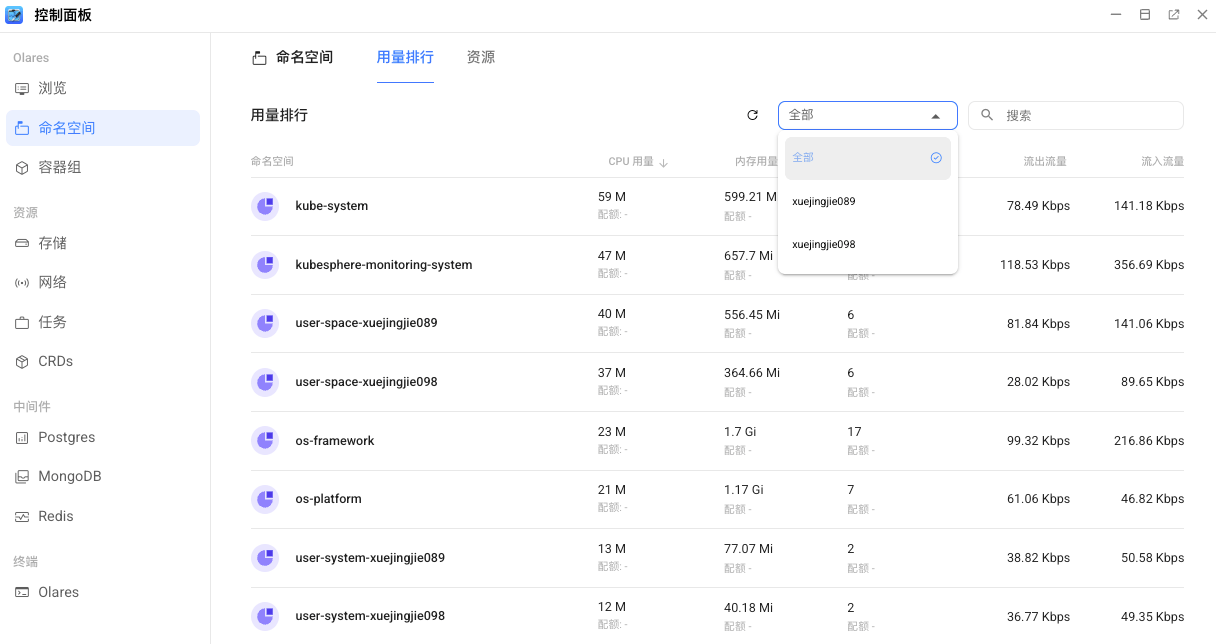The image size is (1216, 644).
Task: Open the MongoDB middleware page
Action: (69, 476)
